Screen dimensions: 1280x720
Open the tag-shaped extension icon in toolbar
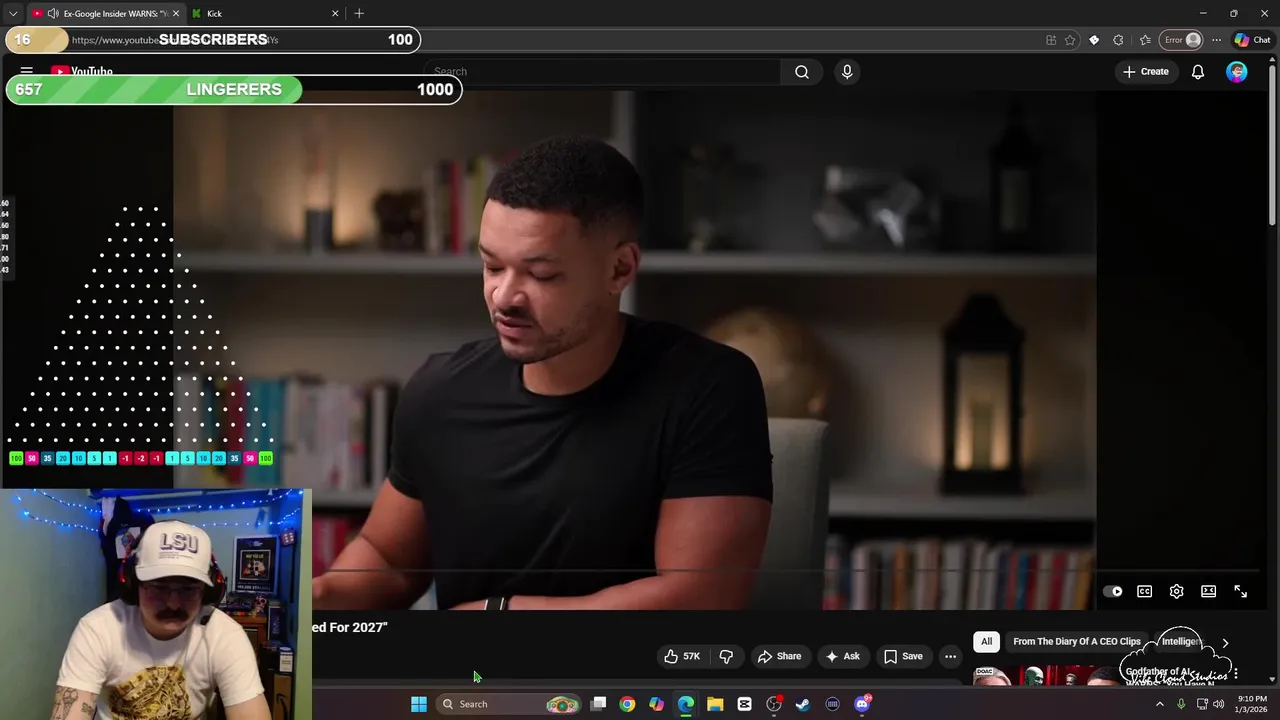click(1094, 40)
